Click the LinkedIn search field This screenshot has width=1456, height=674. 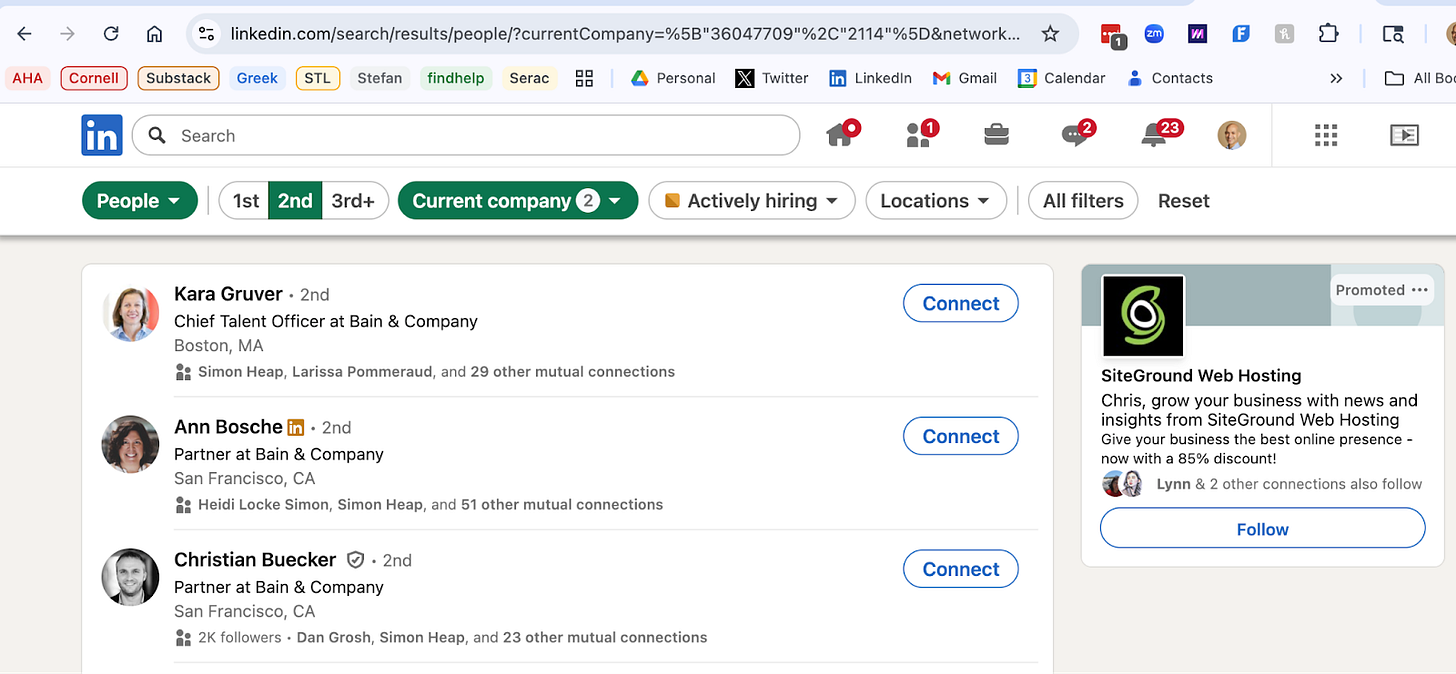point(466,136)
